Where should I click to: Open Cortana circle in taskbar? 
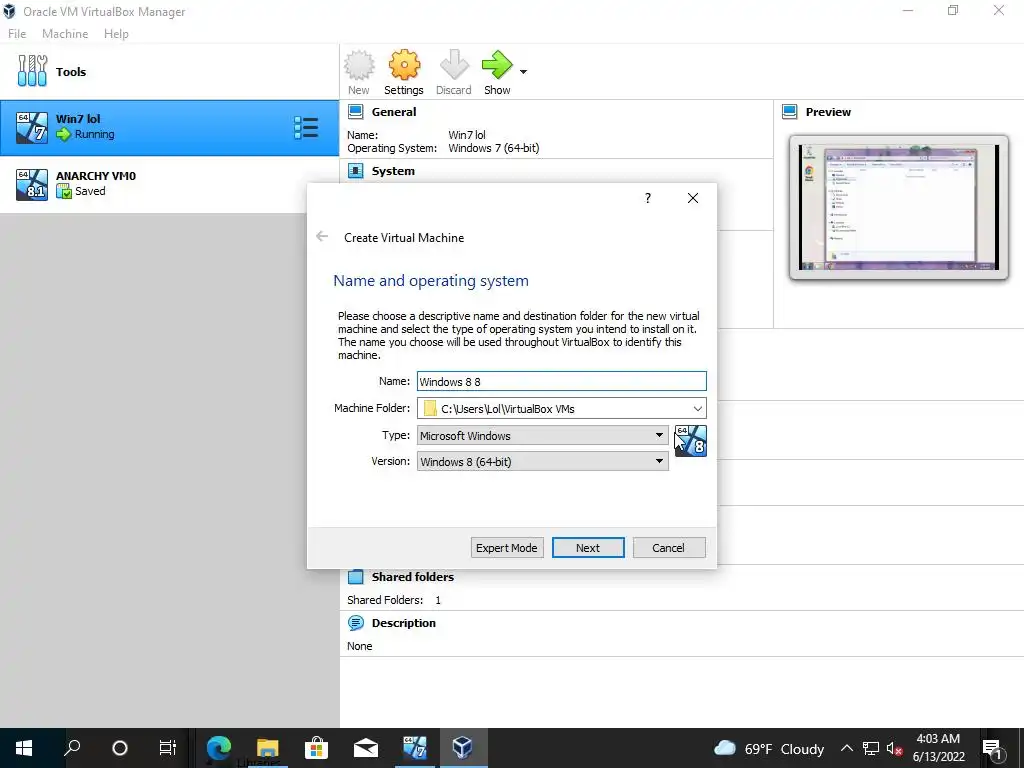coord(120,748)
